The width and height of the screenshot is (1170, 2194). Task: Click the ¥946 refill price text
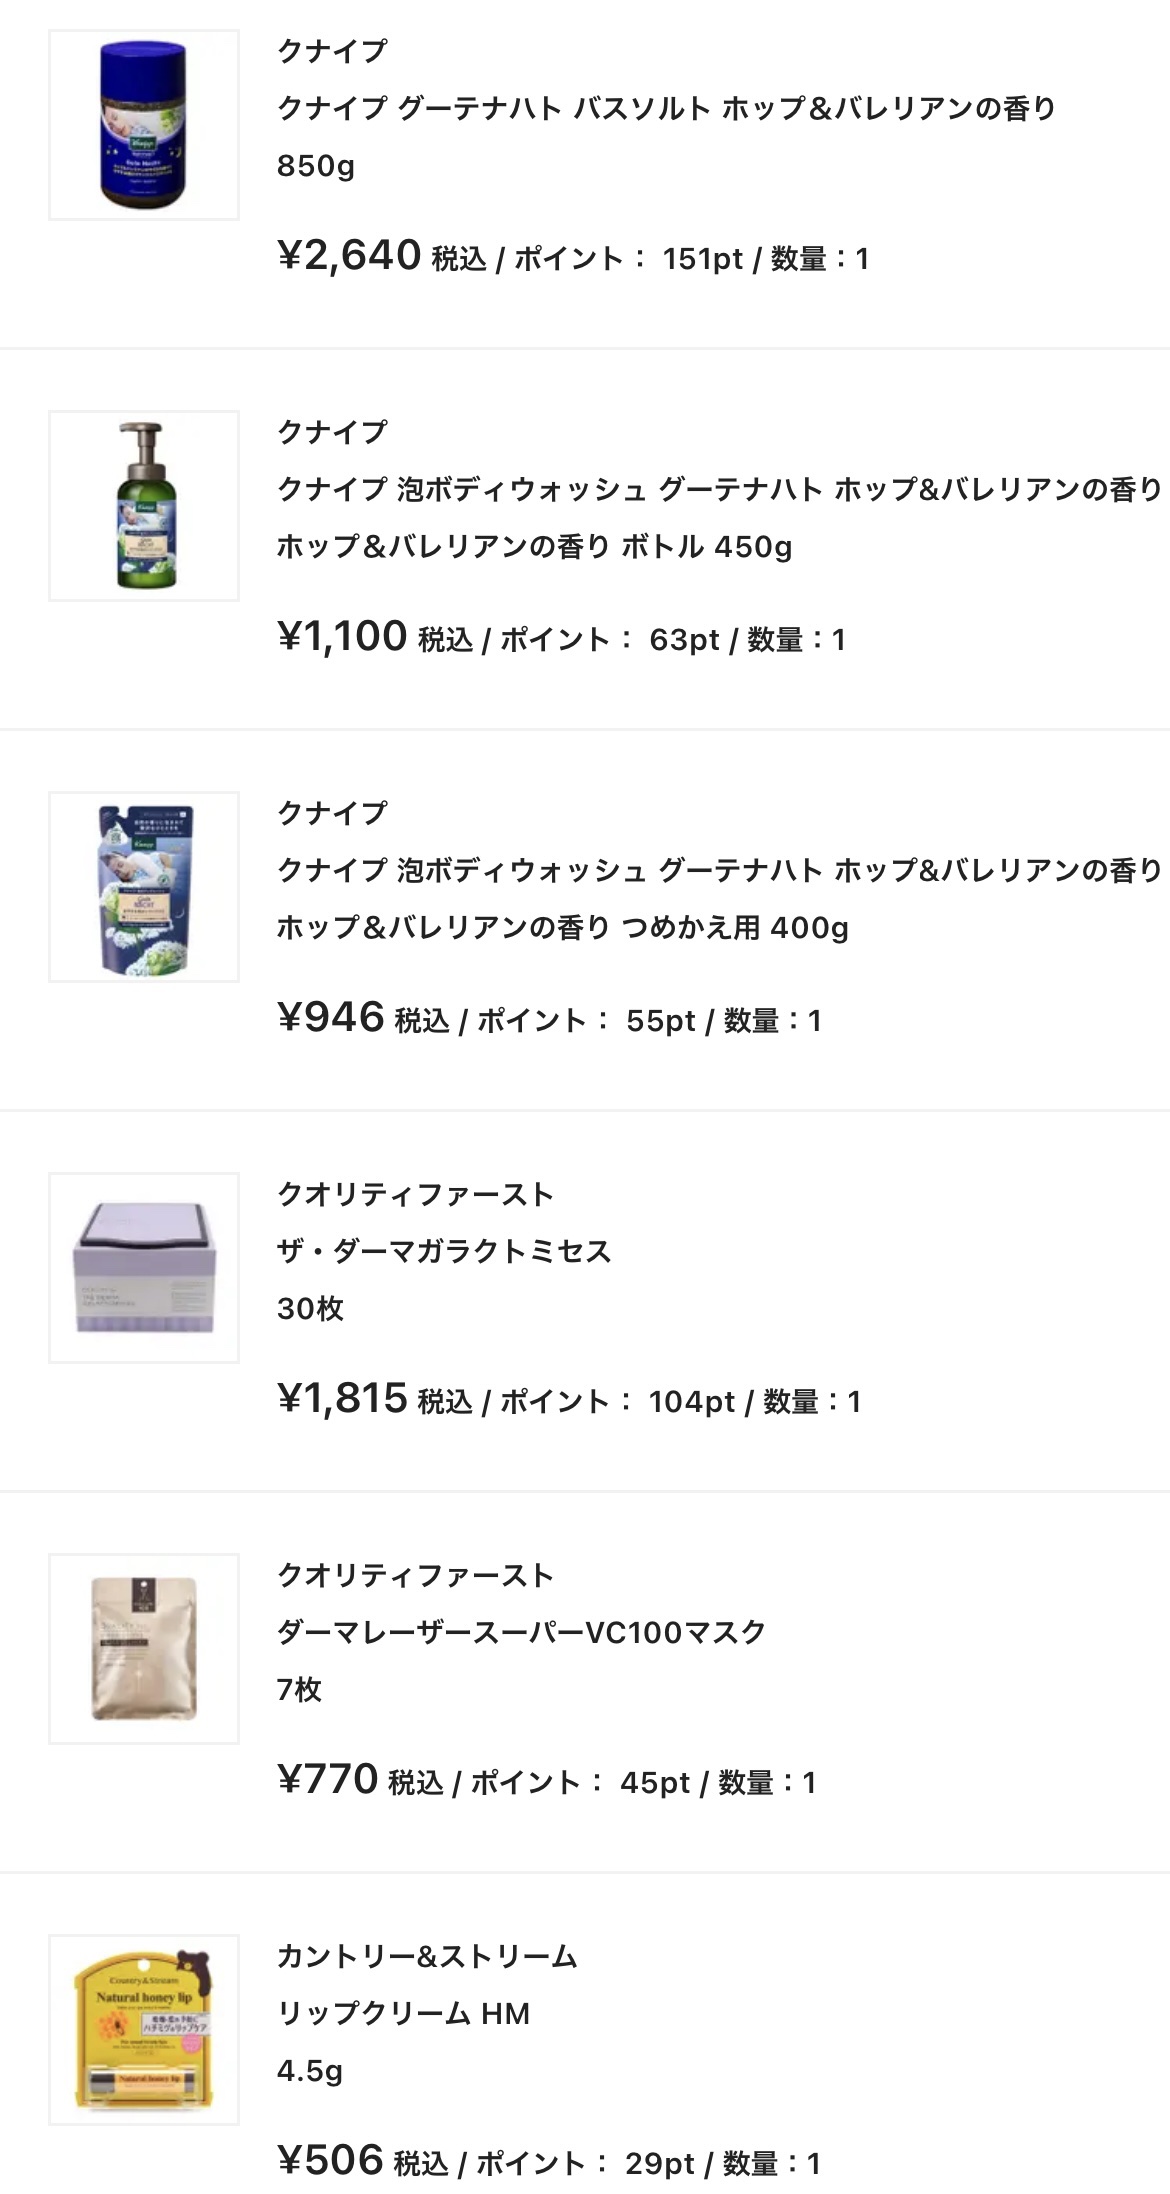331,1018
